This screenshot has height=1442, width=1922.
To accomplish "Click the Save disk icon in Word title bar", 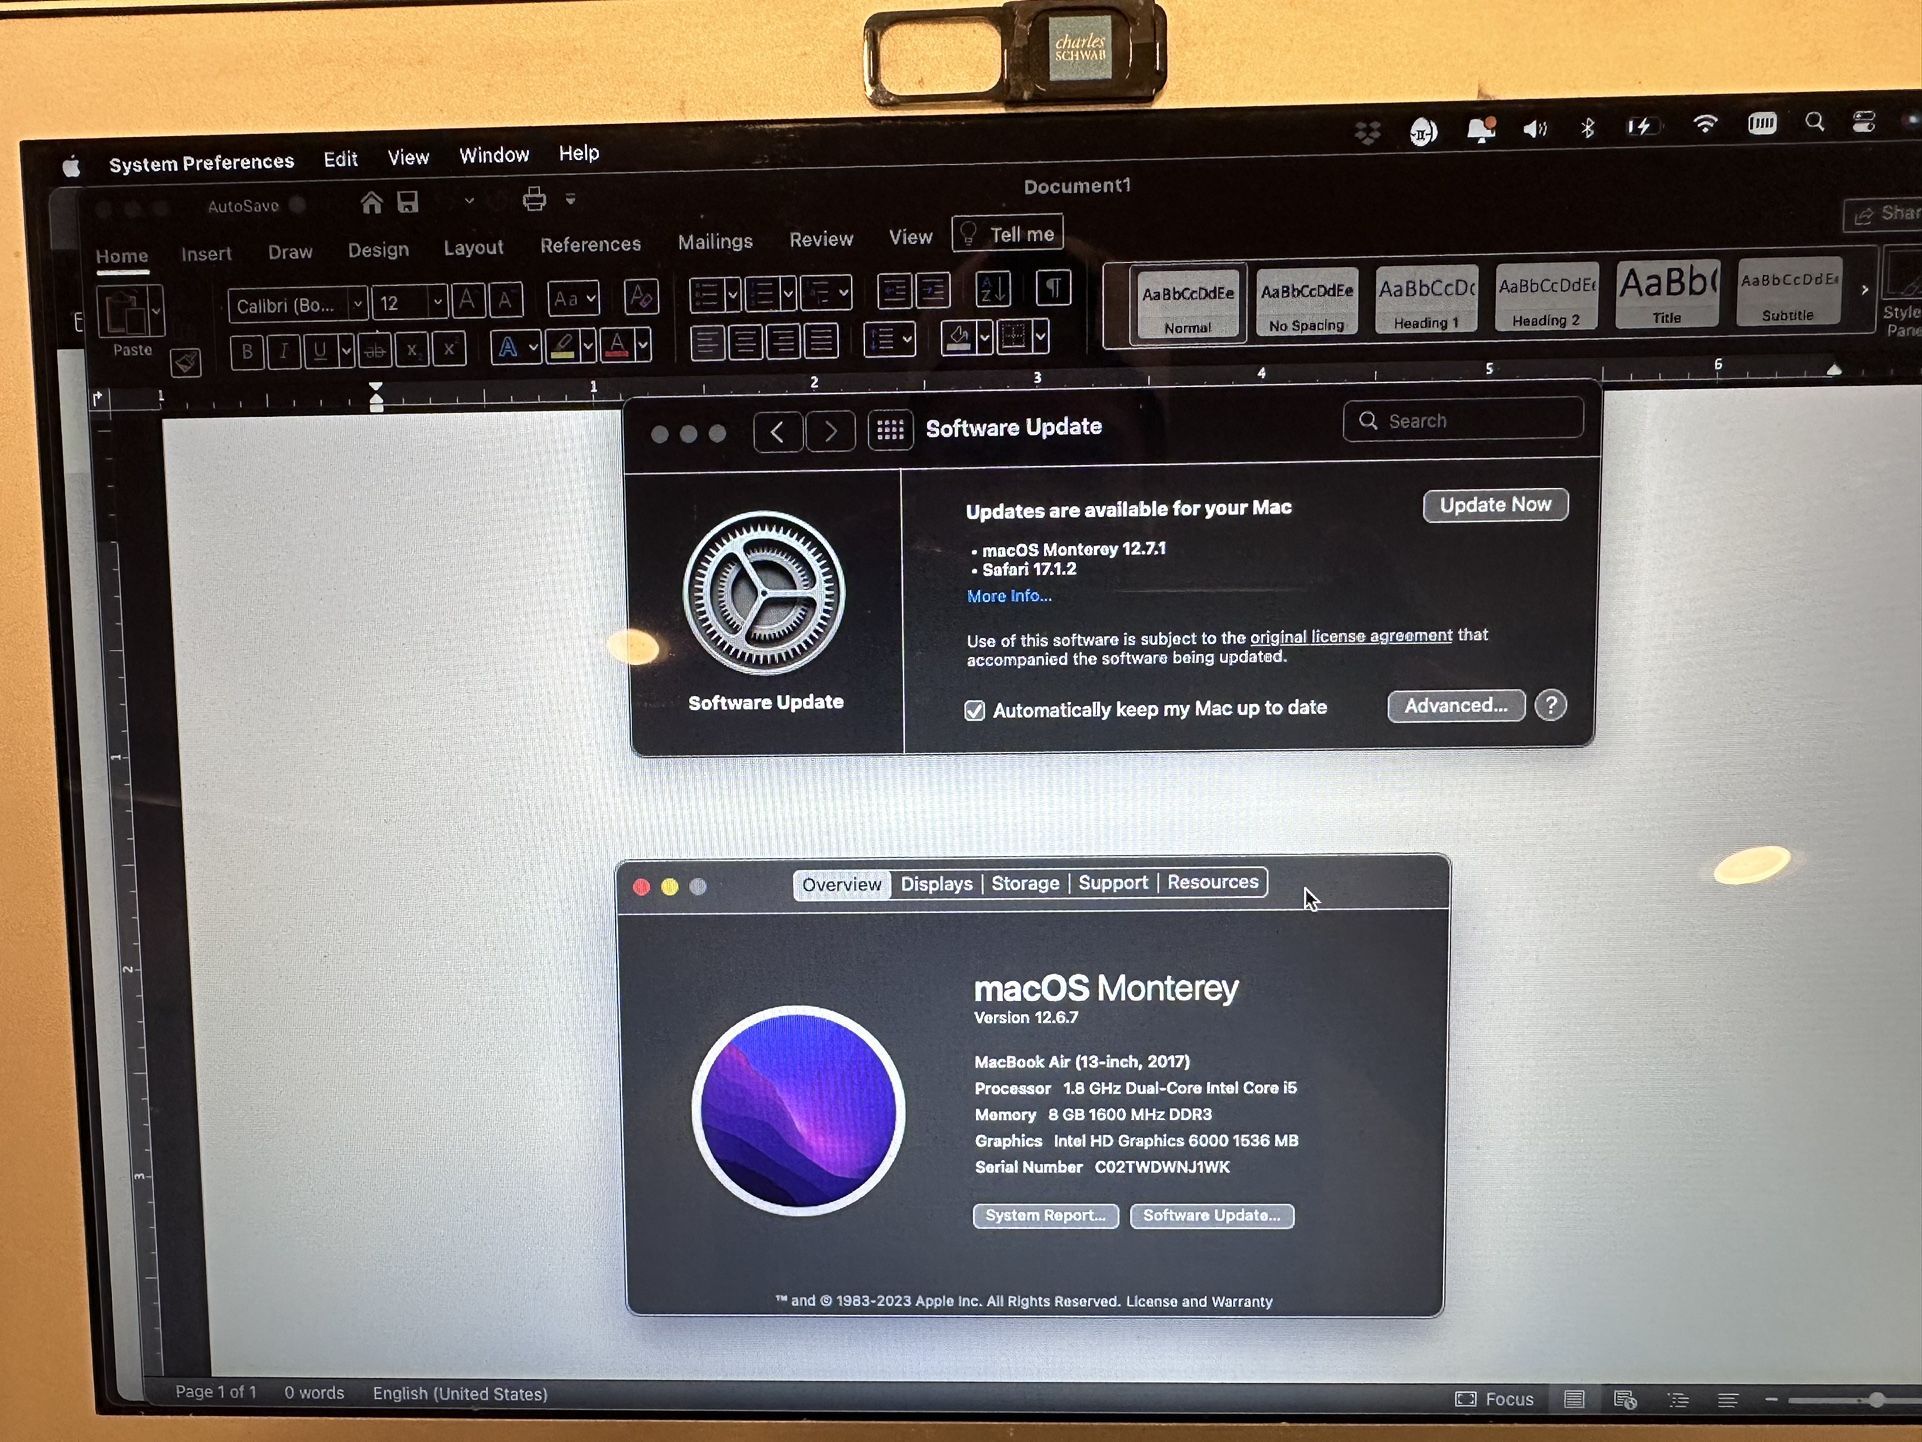I will click(407, 202).
